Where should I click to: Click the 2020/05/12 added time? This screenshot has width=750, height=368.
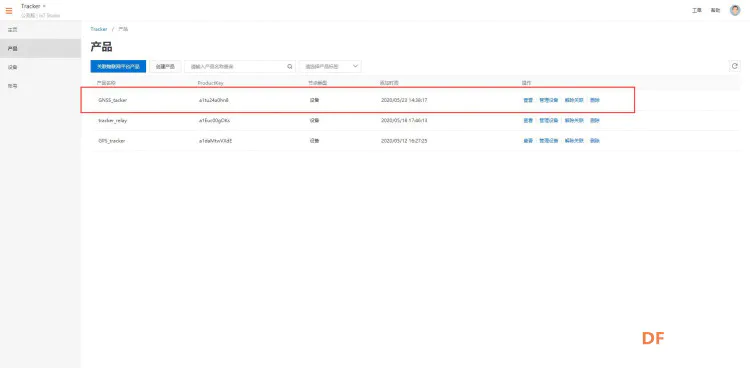coord(404,141)
